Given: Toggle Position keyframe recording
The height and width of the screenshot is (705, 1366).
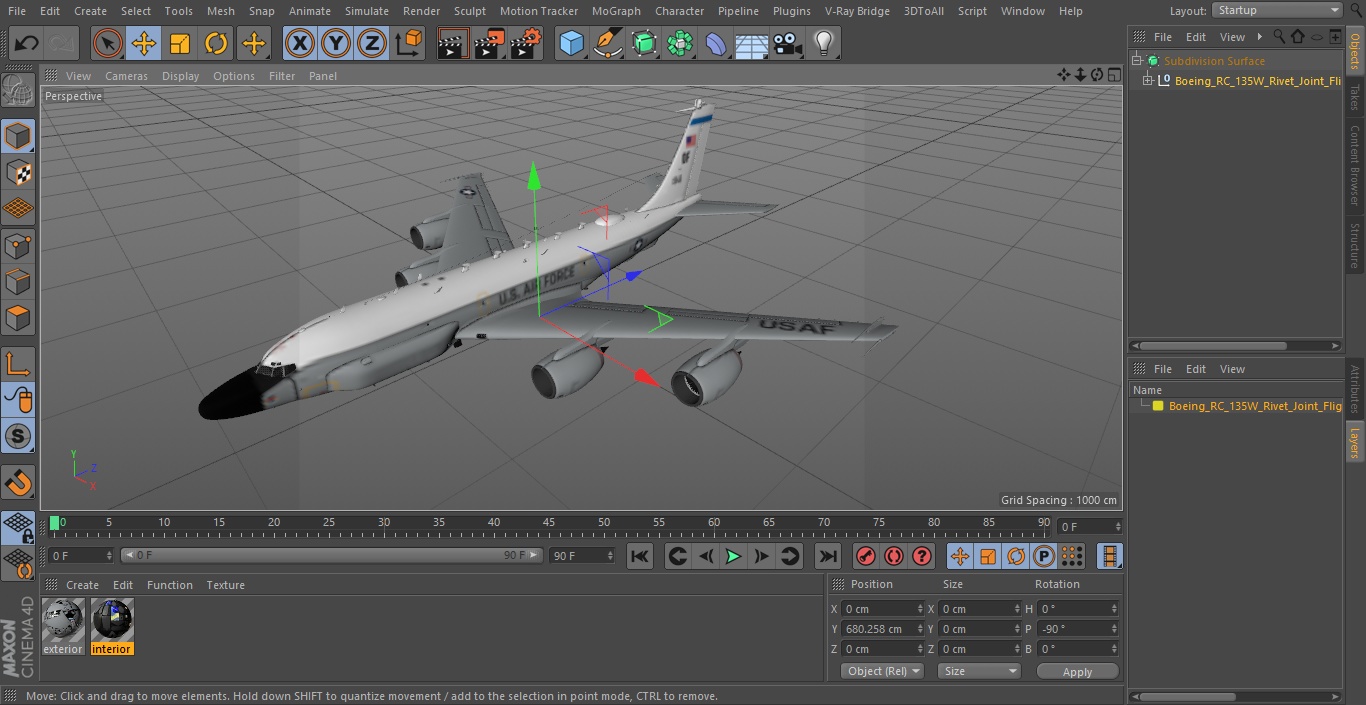Looking at the screenshot, I should click(x=960, y=556).
